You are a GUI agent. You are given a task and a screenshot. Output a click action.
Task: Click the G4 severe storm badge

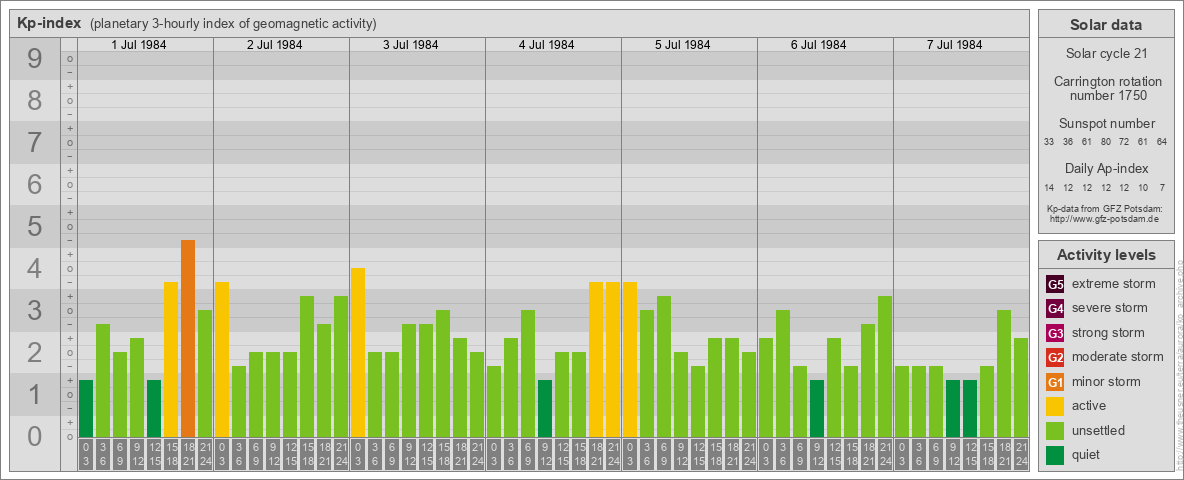tap(1055, 308)
